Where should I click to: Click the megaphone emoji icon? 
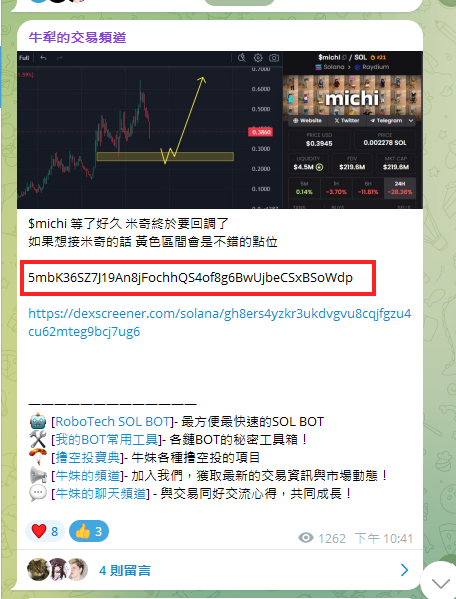[x=38, y=475]
